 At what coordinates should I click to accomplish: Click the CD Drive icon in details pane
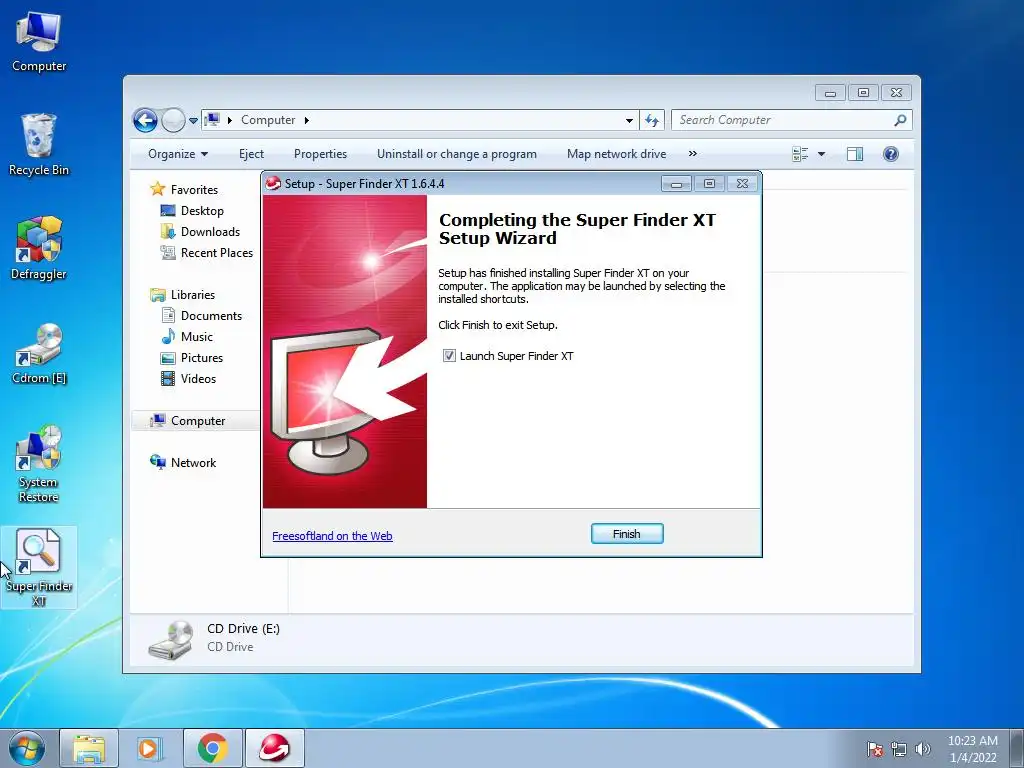170,639
